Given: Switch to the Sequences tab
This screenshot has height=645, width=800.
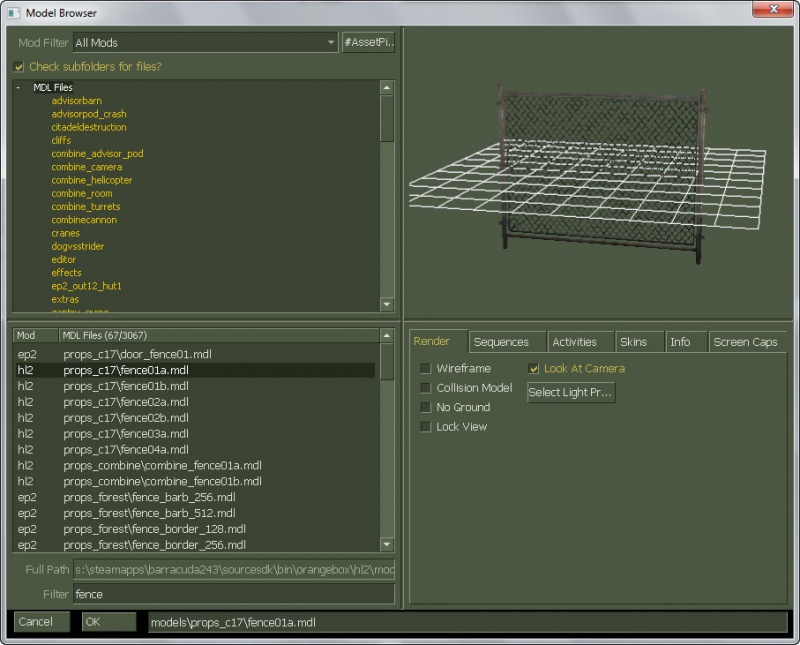Looking at the screenshot, I should 507,342.
